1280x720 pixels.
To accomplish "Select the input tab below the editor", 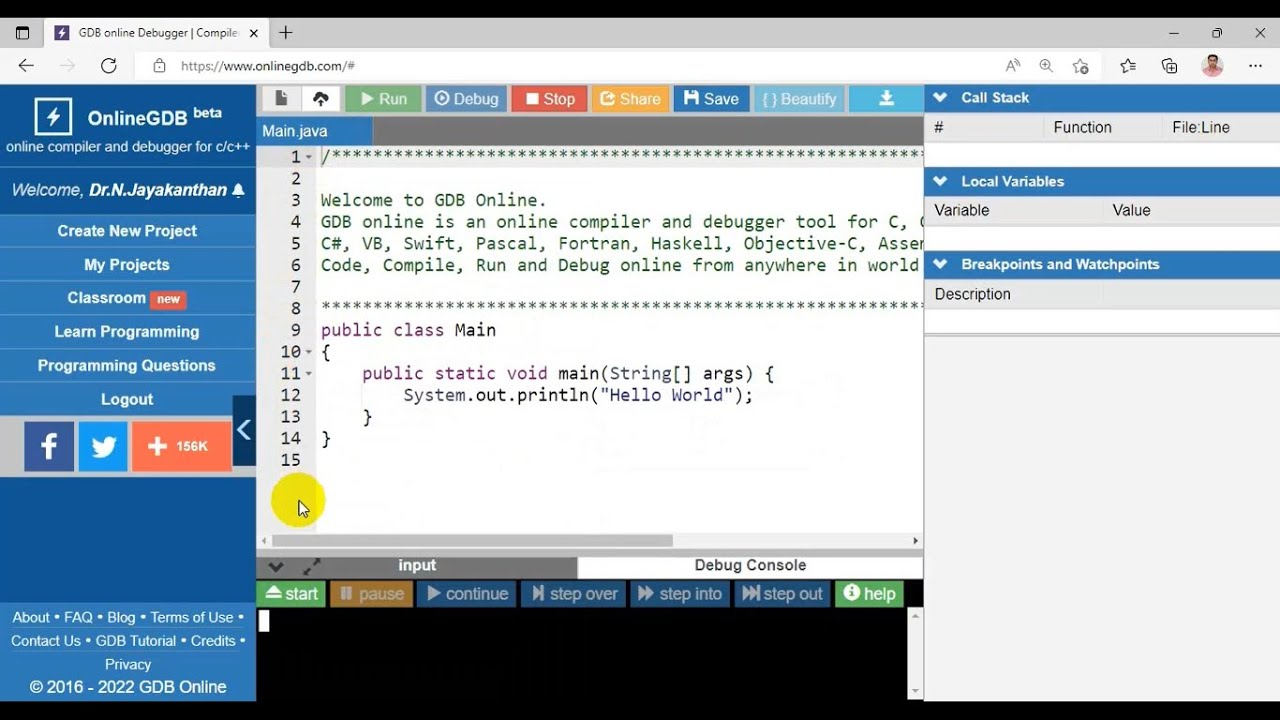I will click(417, 565).
